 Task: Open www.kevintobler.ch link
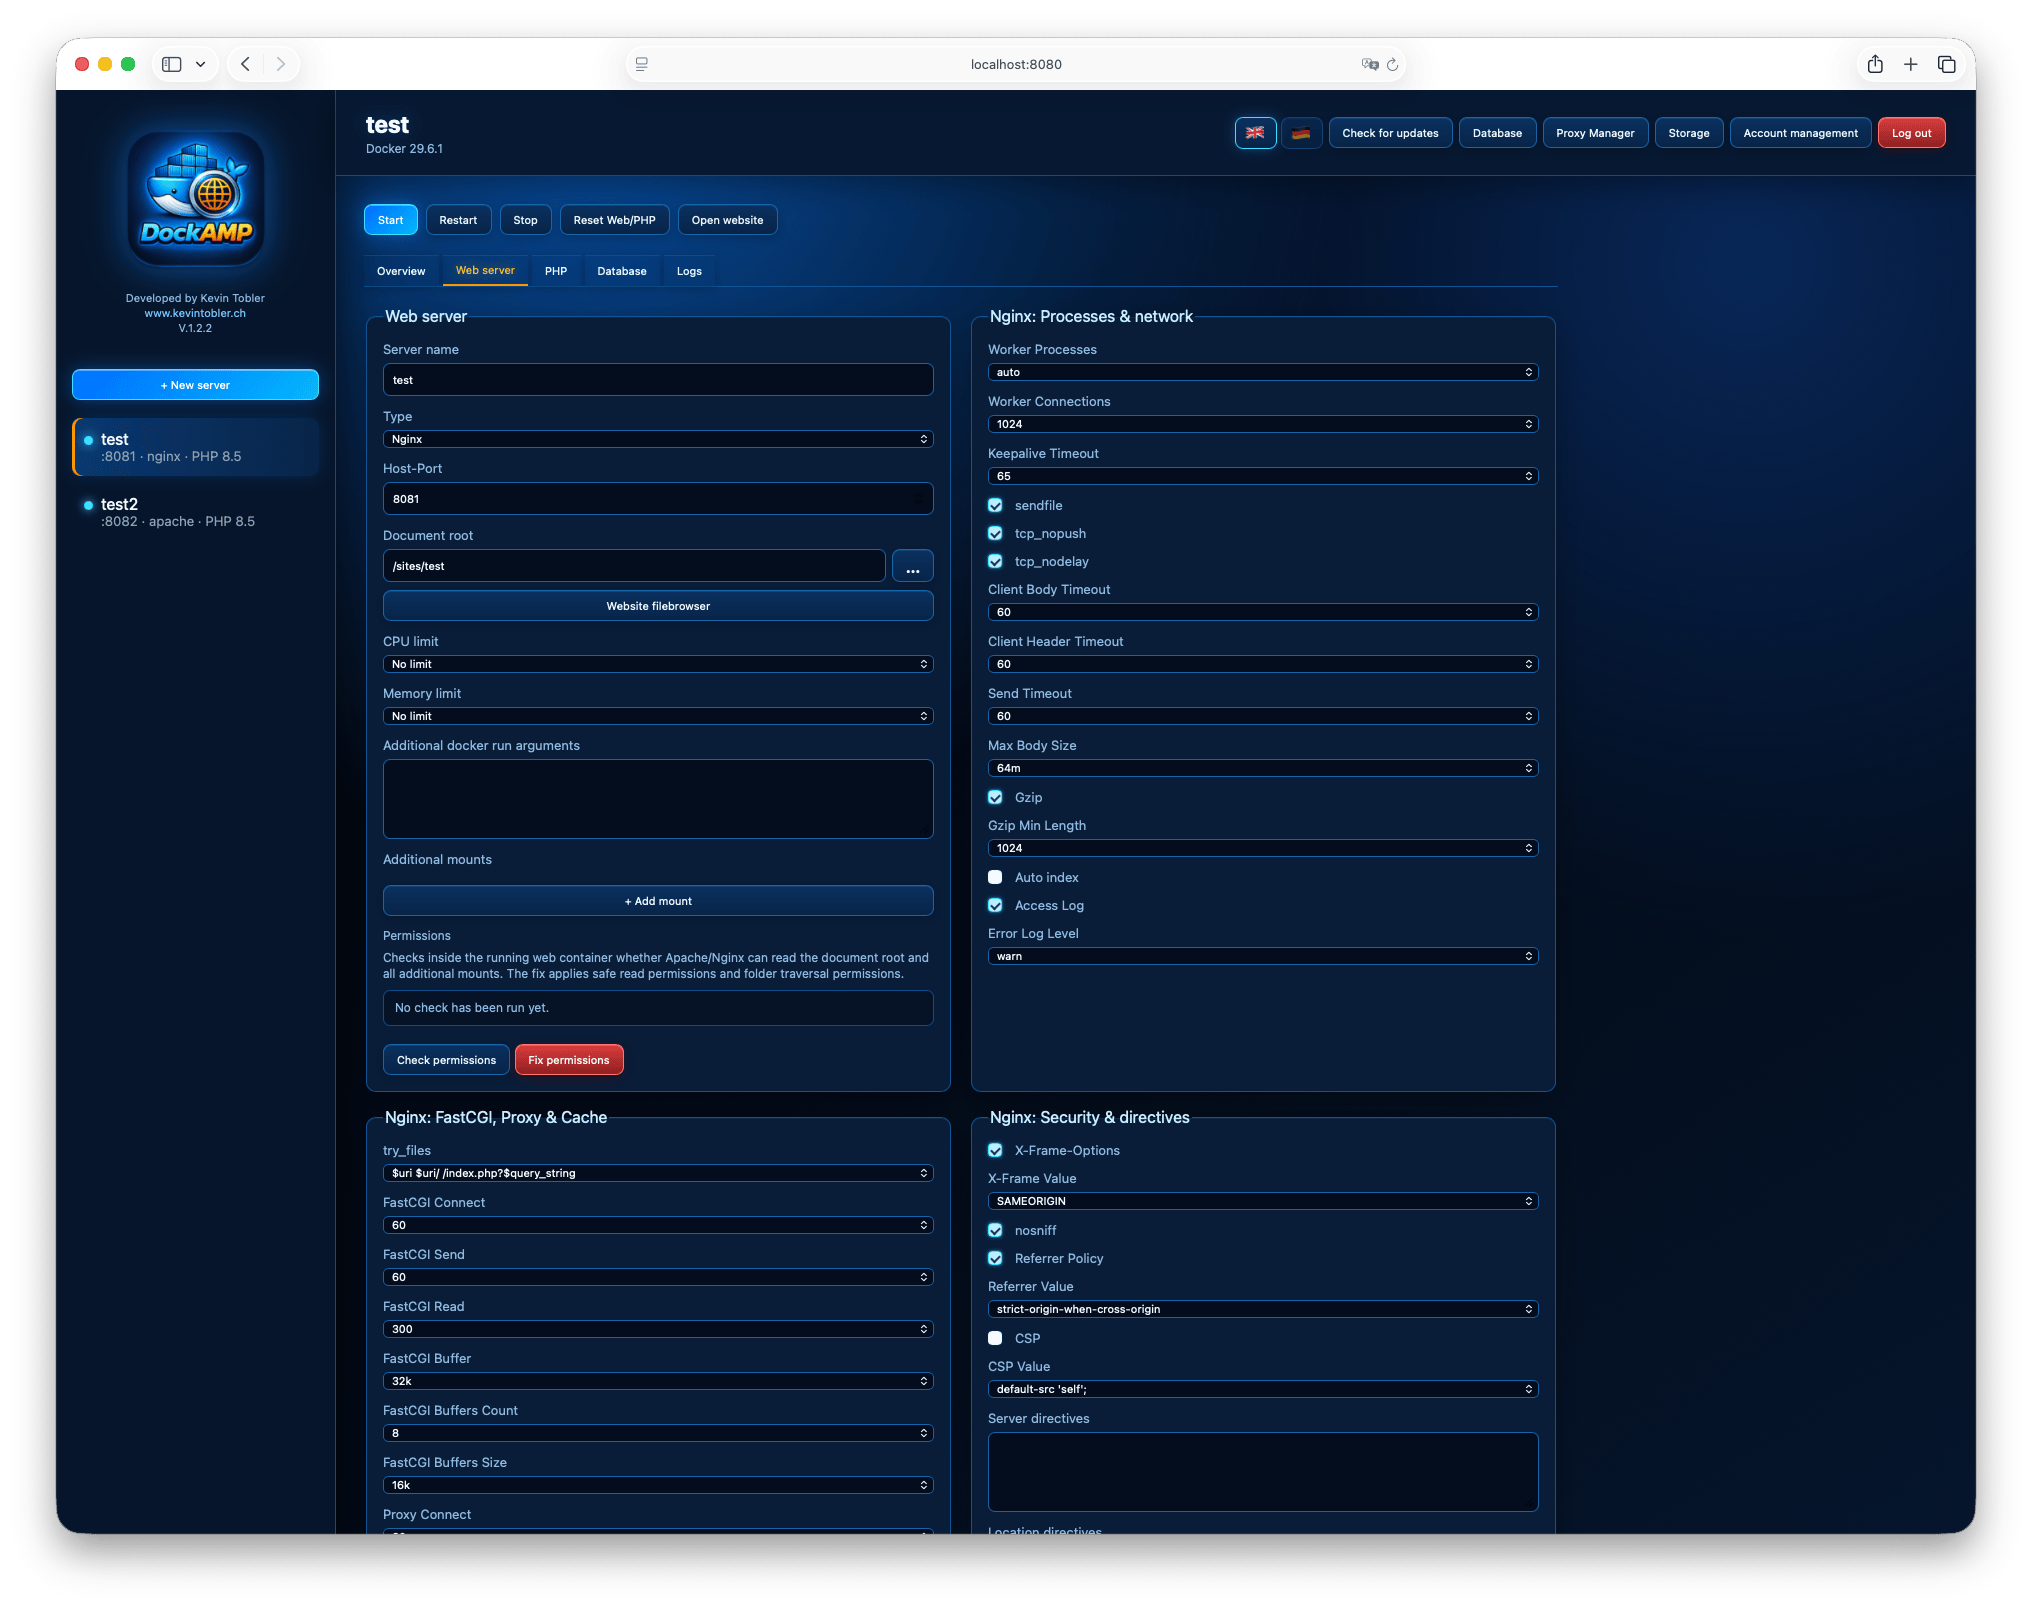[x=195, y=313]
